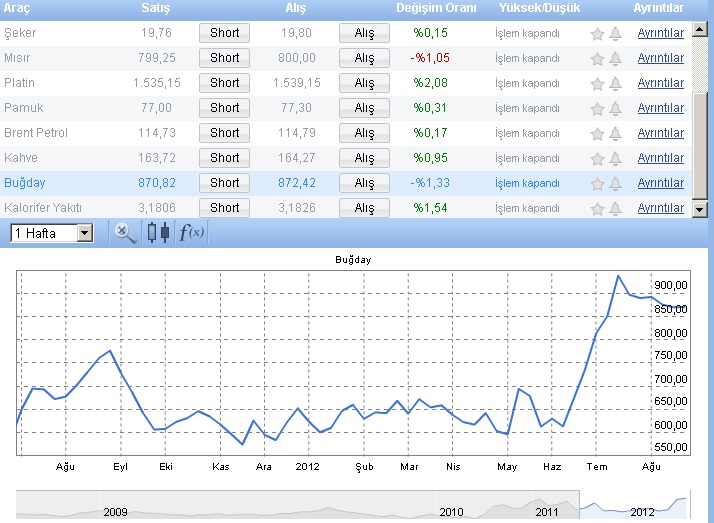
Task: Toggle favorite star for Pamuk
Action: click(x=598, y=108)
